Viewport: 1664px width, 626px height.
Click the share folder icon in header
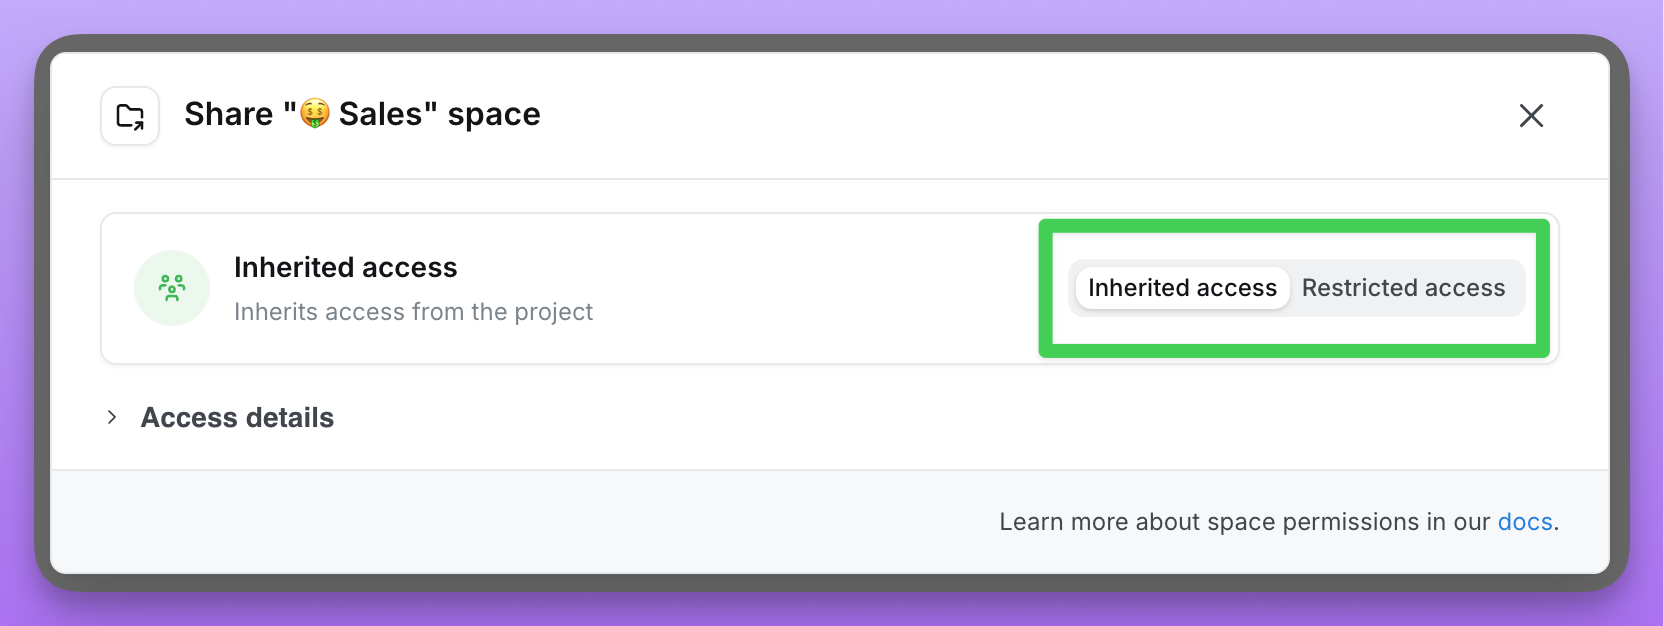coord(130,116)
